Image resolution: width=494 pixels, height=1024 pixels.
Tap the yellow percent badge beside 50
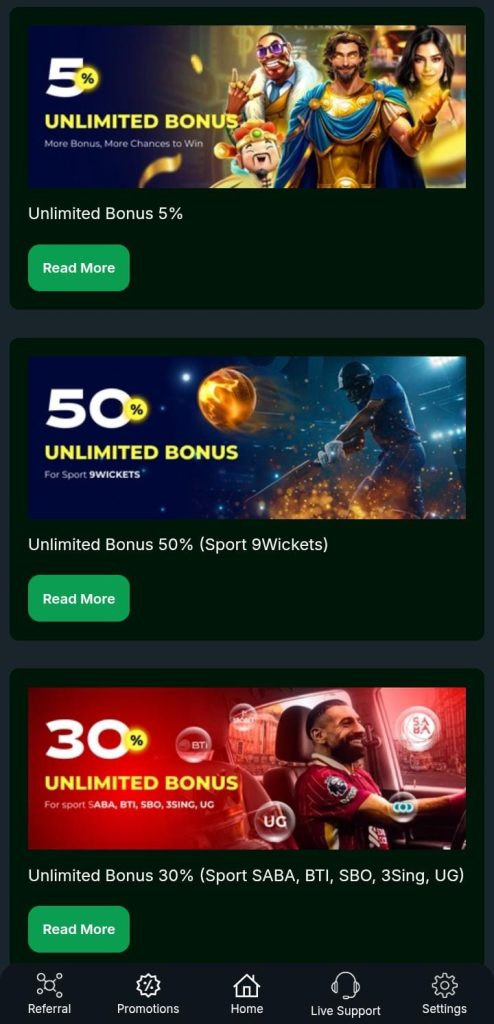[x=136, y=409]
